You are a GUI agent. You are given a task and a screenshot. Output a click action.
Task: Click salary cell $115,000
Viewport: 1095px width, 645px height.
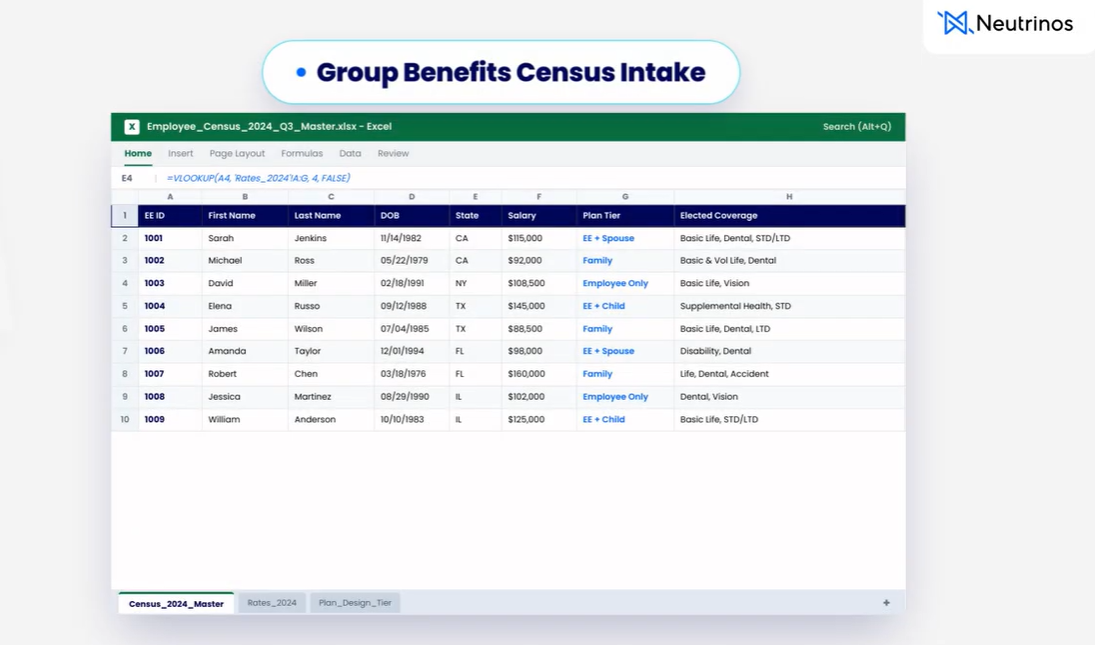(x=539, y=238)
